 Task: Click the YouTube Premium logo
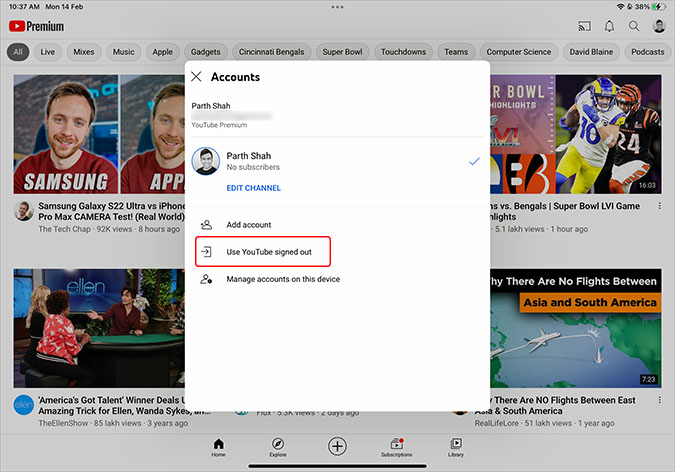(x=36, y=26)
